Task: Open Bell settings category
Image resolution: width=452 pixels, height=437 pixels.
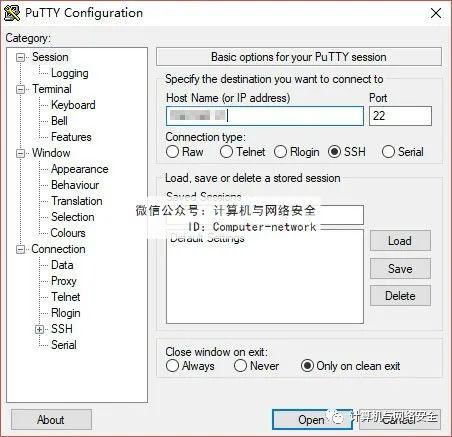Action: (x=59, y=121)
